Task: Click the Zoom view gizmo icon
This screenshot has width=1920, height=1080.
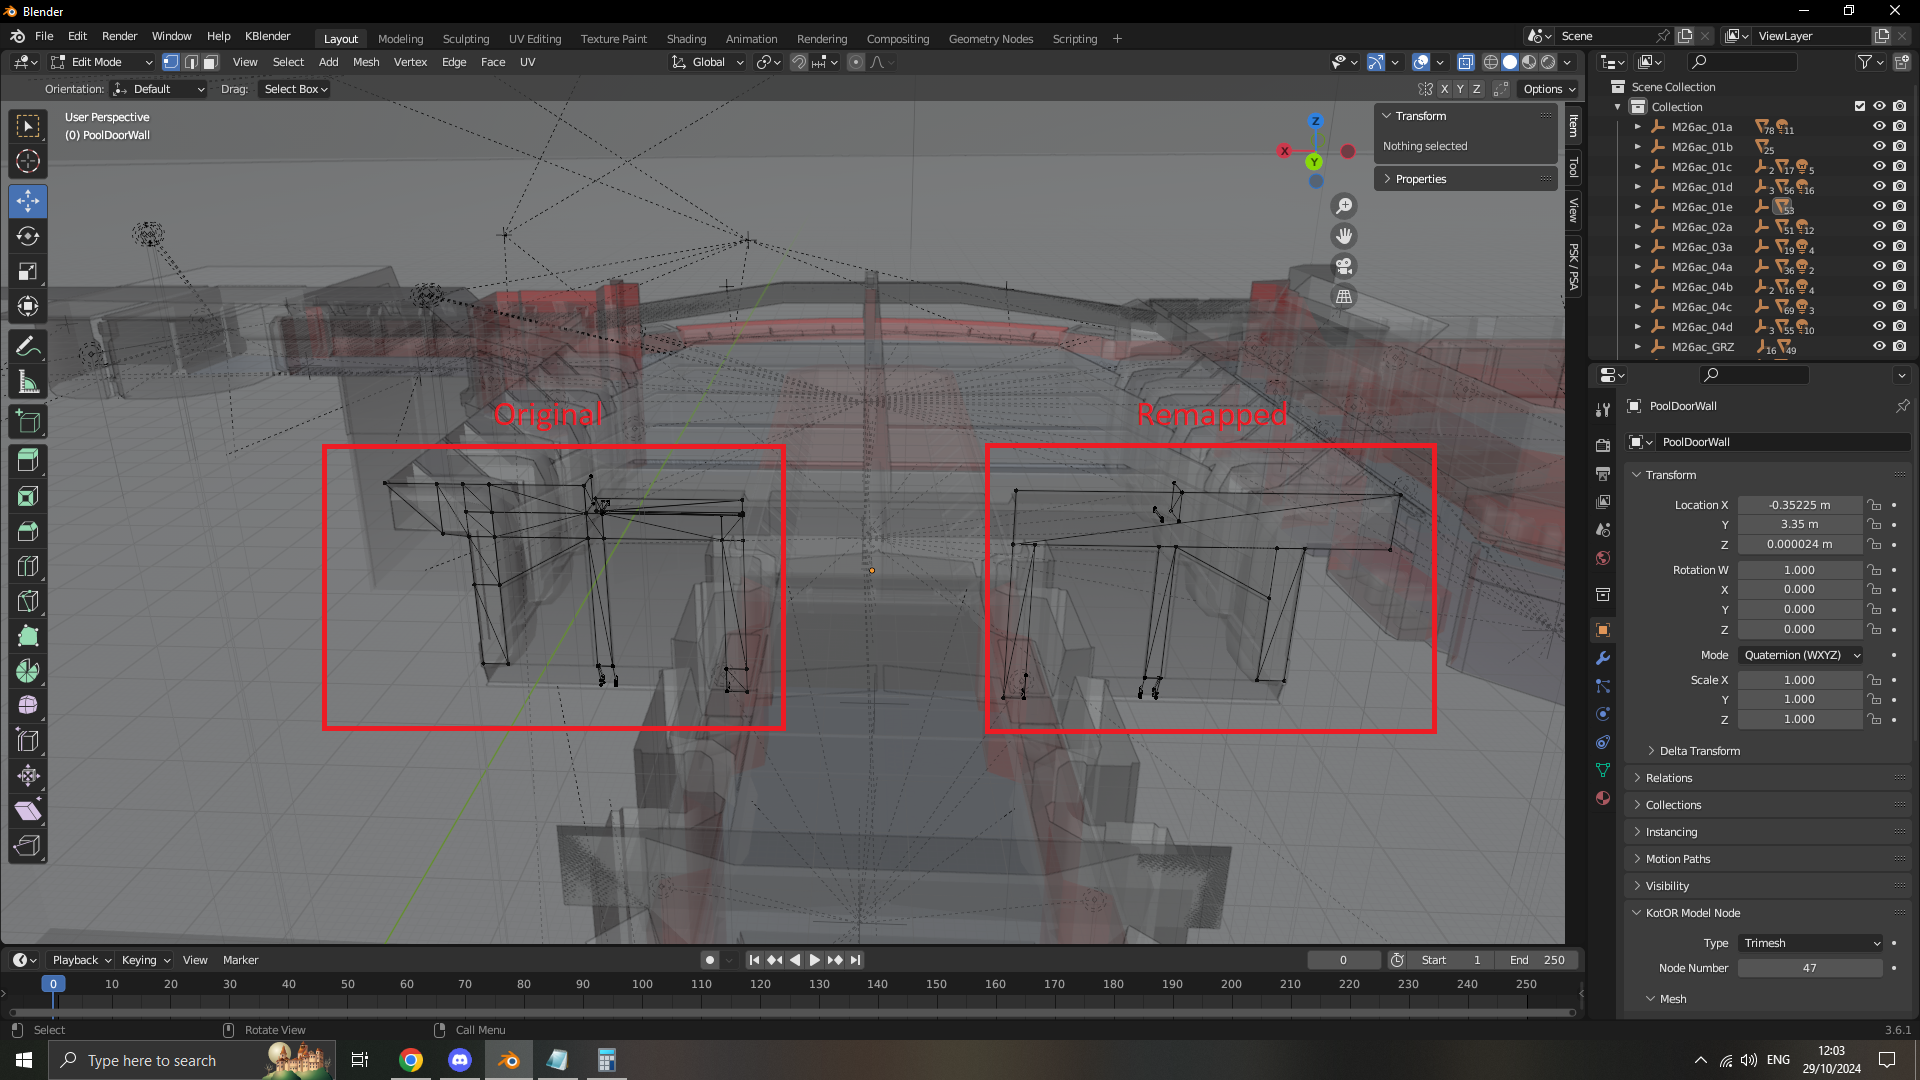Action: click(x=1344, y=206)
